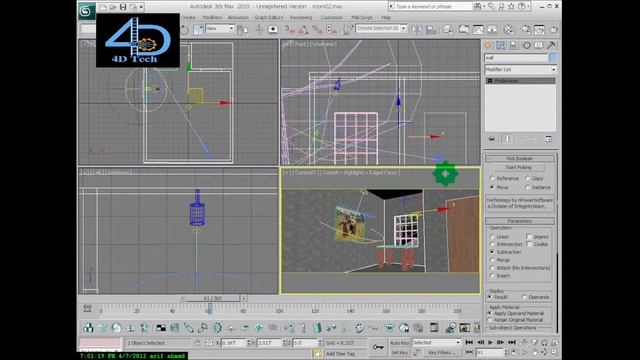
Task: Switch to the Display command panel tab
Action: coord(539,45)
